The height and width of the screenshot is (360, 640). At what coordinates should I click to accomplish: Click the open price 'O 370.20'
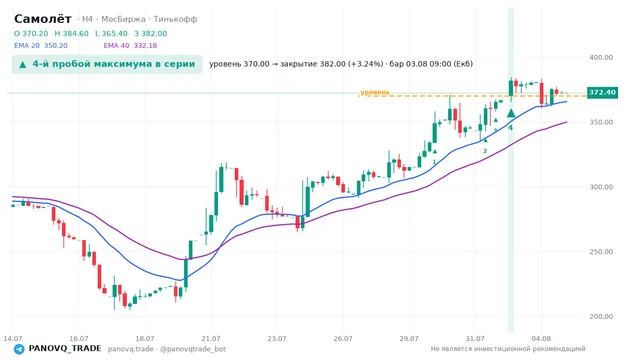point(31,34)
